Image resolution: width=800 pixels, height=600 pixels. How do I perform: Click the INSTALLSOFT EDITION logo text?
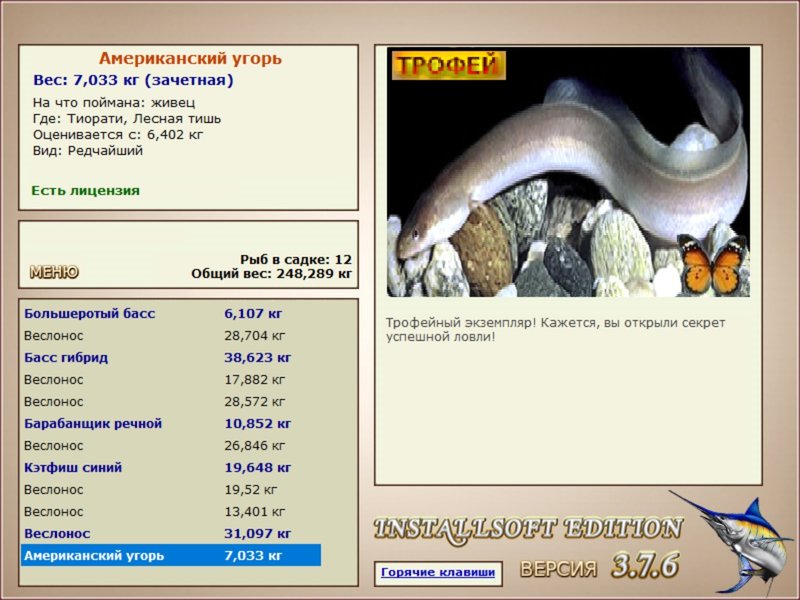pyautogui.click(x=528, y=529)
